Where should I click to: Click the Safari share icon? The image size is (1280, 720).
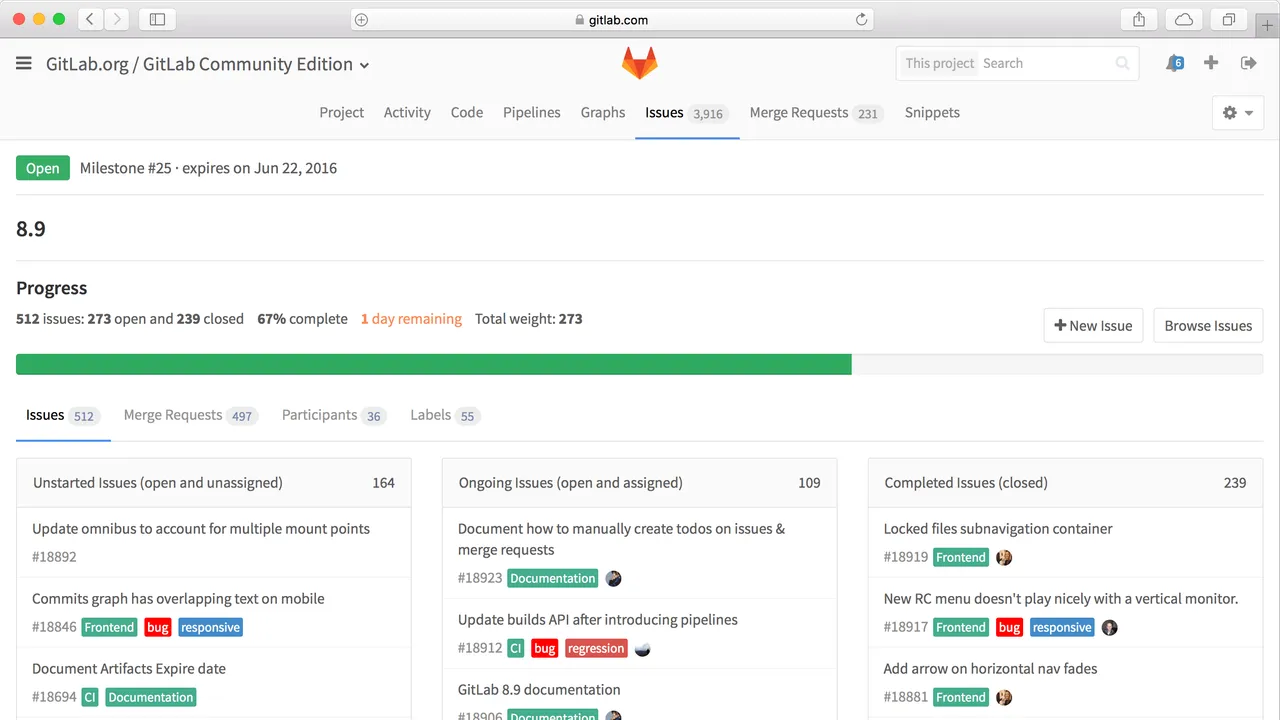pyautogui.click(x=1139, y=19)
